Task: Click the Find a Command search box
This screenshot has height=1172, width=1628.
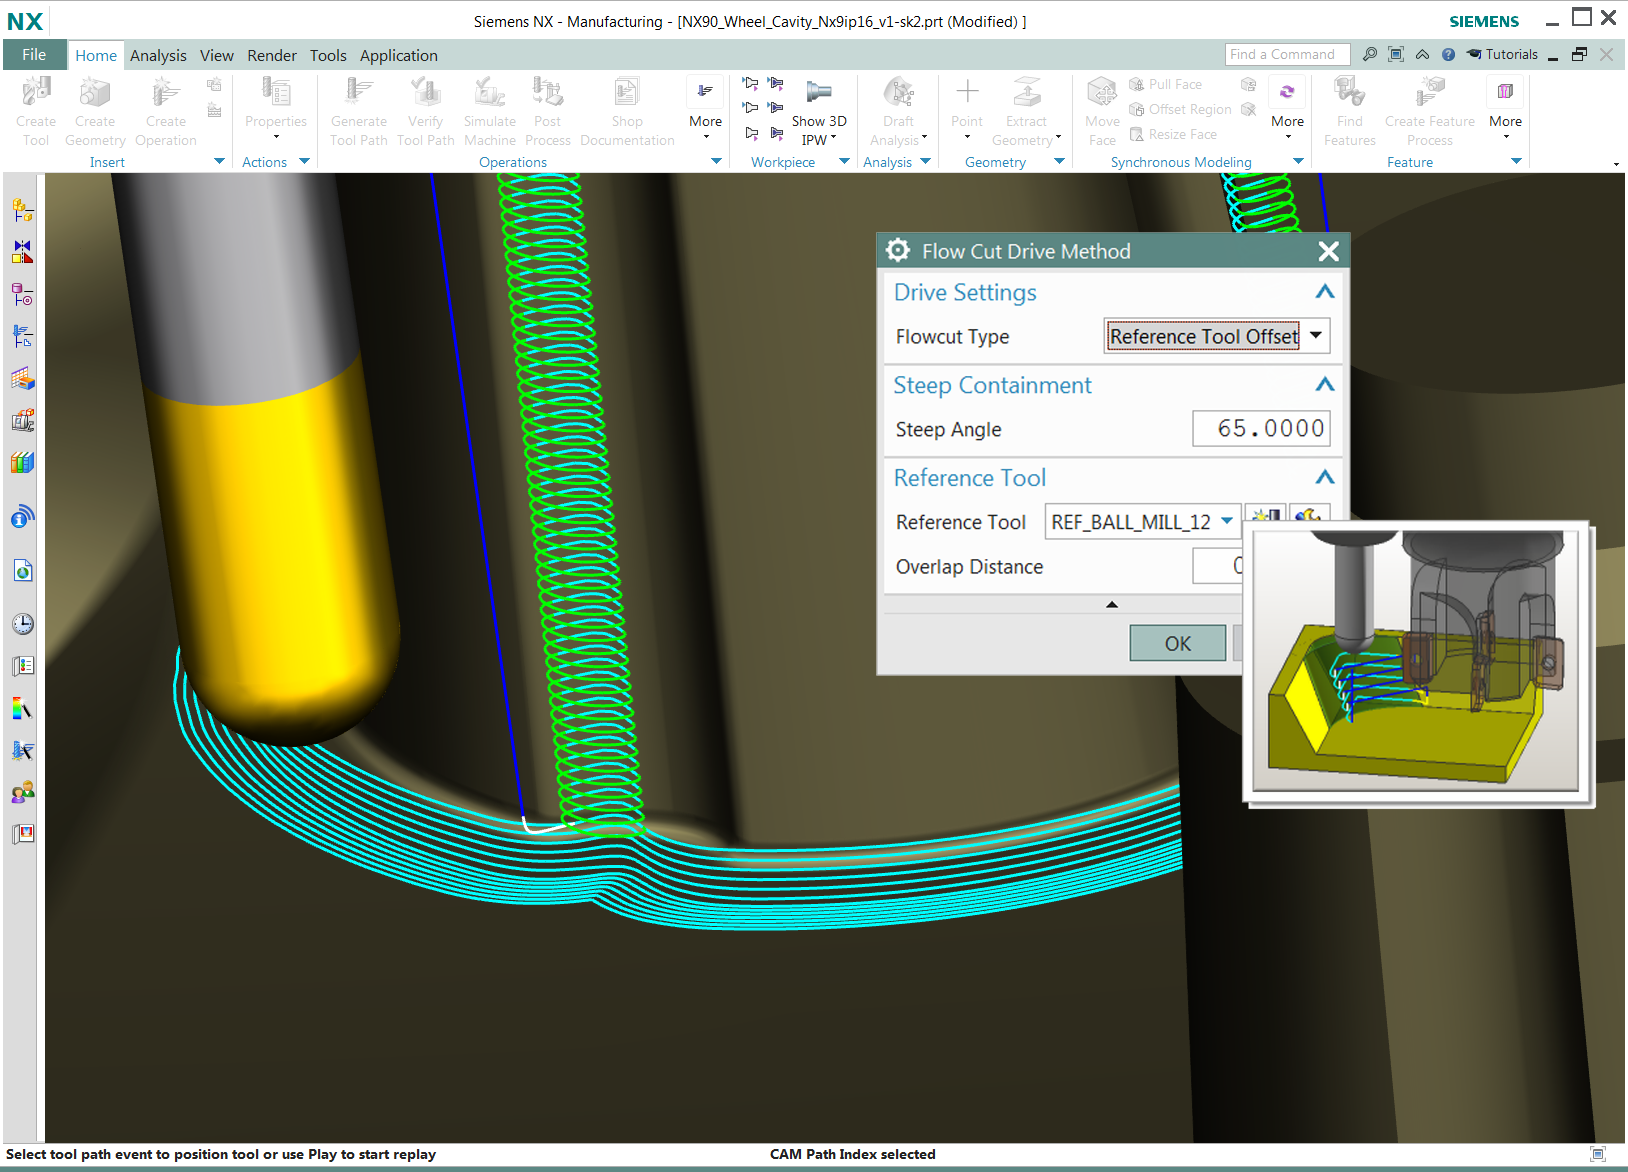Action: pos(1287,55)
